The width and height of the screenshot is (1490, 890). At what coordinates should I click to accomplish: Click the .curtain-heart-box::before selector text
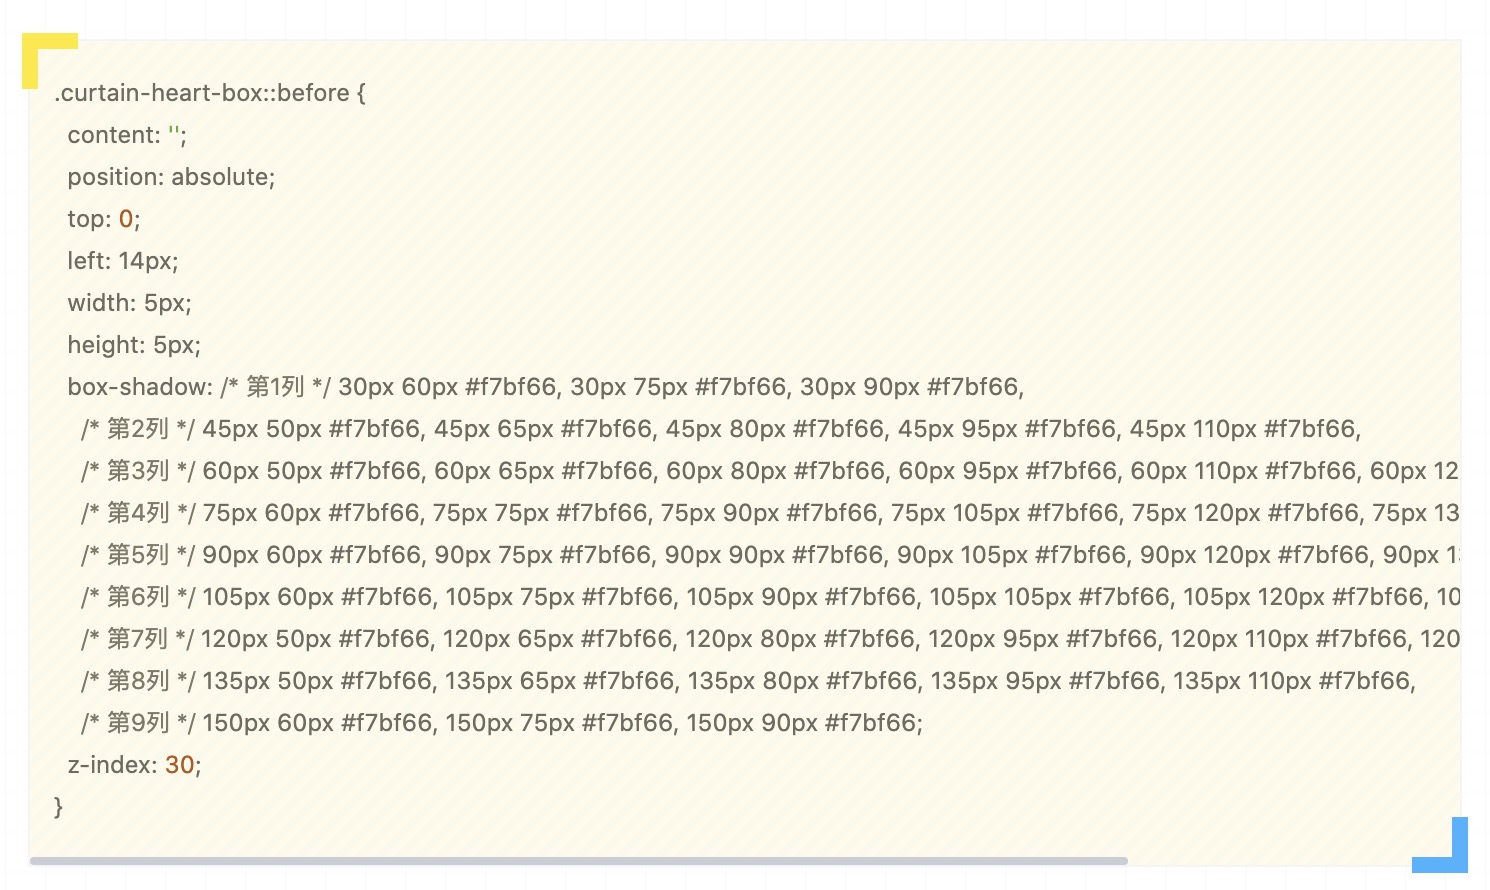click(202, 93)
